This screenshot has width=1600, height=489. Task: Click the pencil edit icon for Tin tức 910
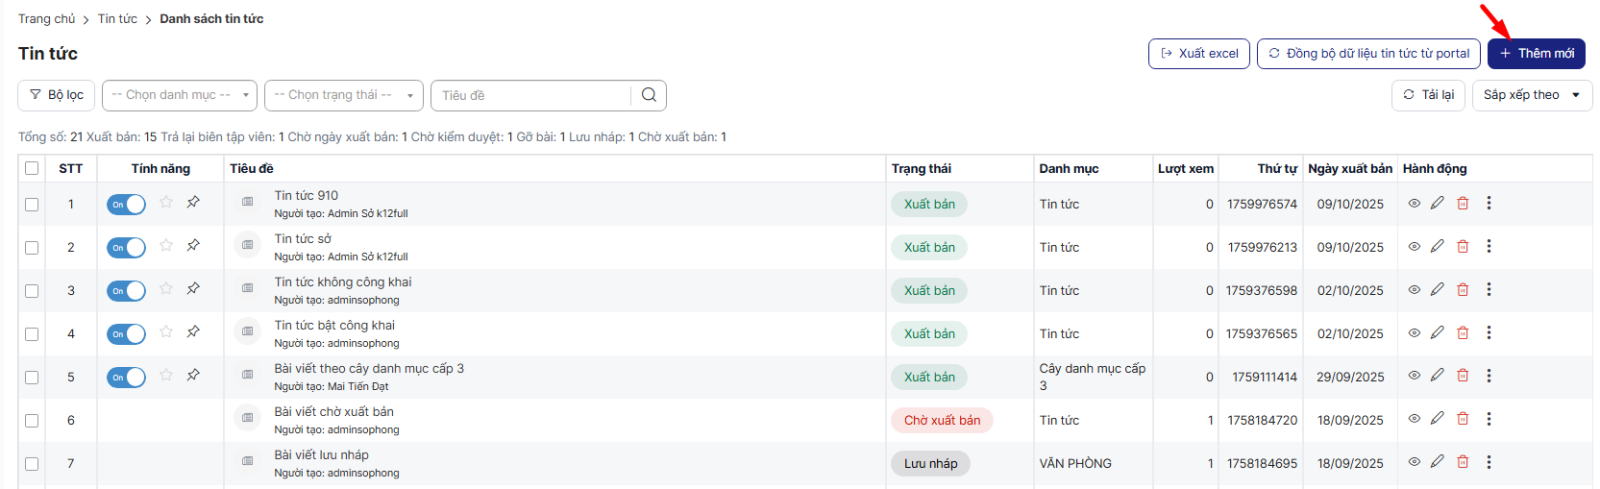click(x=1437, y=203)
